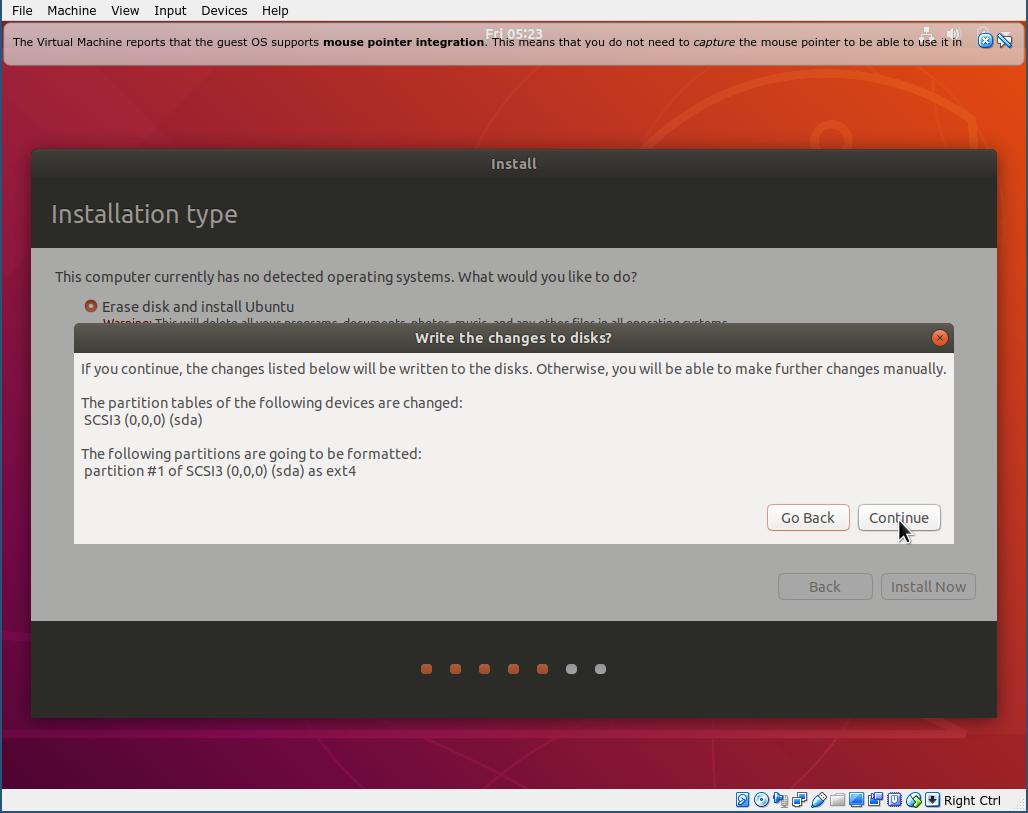Click the 'mouse pointer integration' notification text

click(x=403, y=42)
